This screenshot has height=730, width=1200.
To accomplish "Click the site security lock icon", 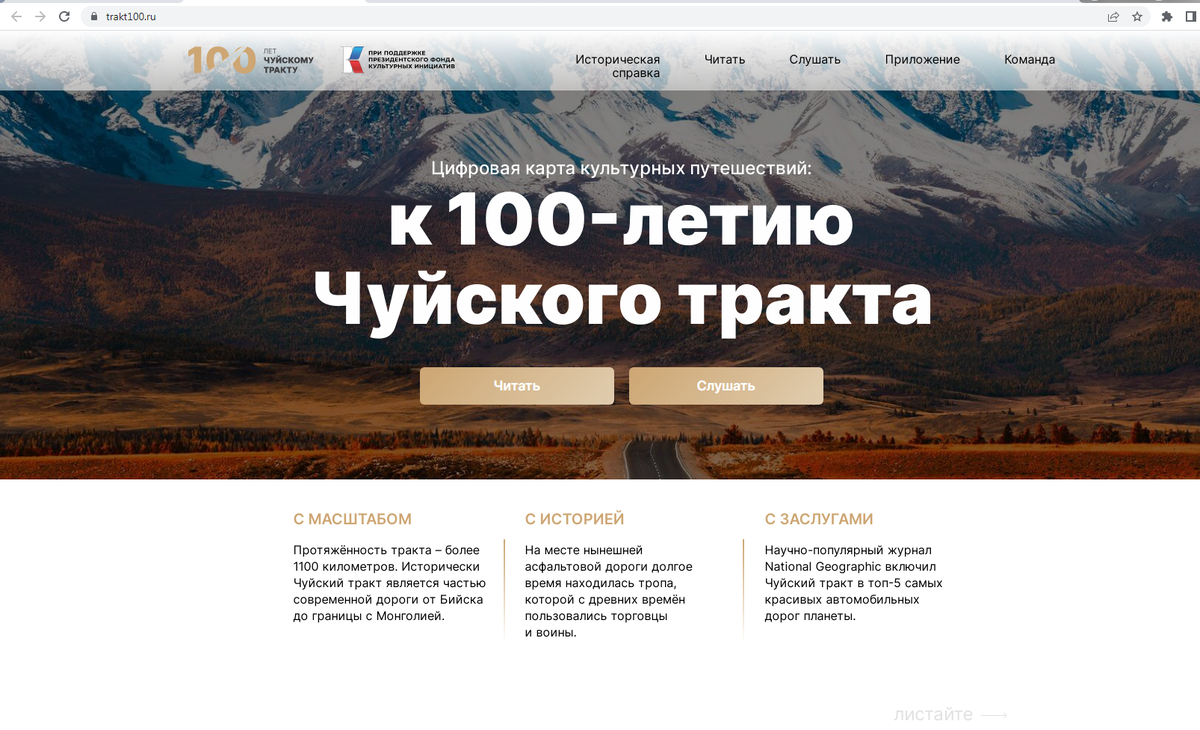I will pyautogui.click(x=94, y=16).
